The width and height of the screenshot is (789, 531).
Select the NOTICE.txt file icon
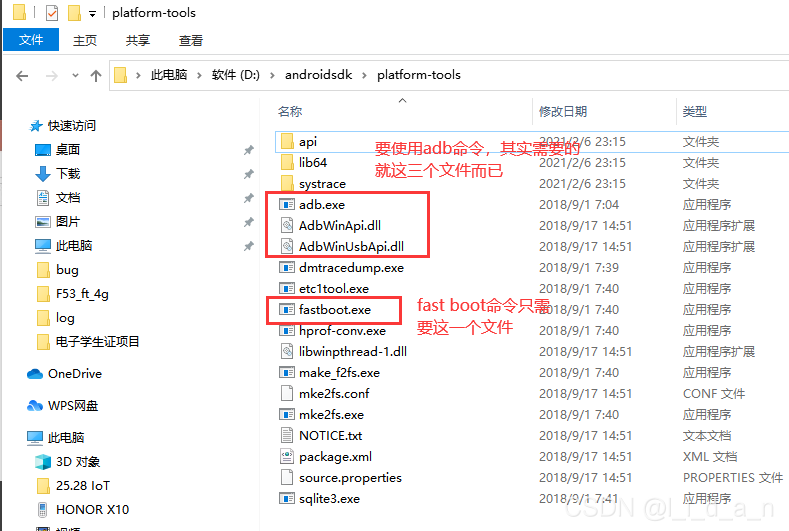pyautogui.click(x=287, y=435)
